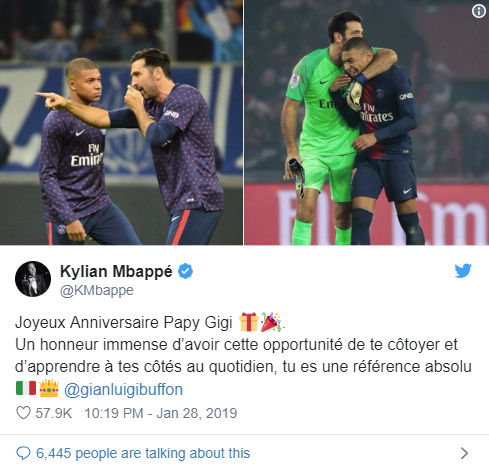Click the gift box emoji
This screenshot has width=489, height=471.
click(x=249, y=322)
